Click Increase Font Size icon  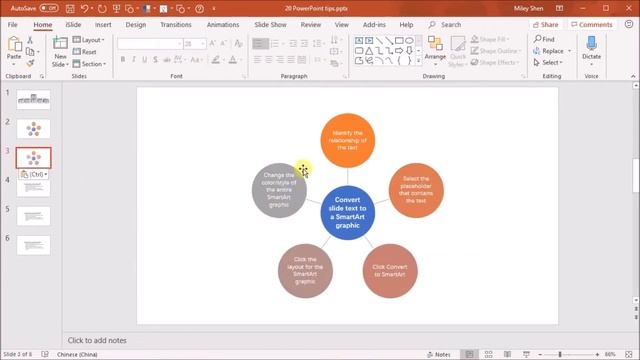[212, 43]
